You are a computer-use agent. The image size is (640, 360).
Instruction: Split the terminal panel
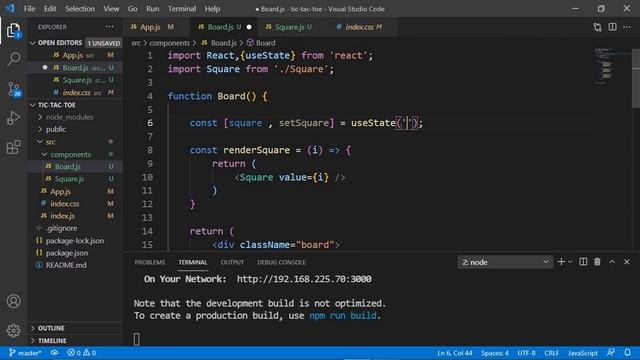click(583, 262)
